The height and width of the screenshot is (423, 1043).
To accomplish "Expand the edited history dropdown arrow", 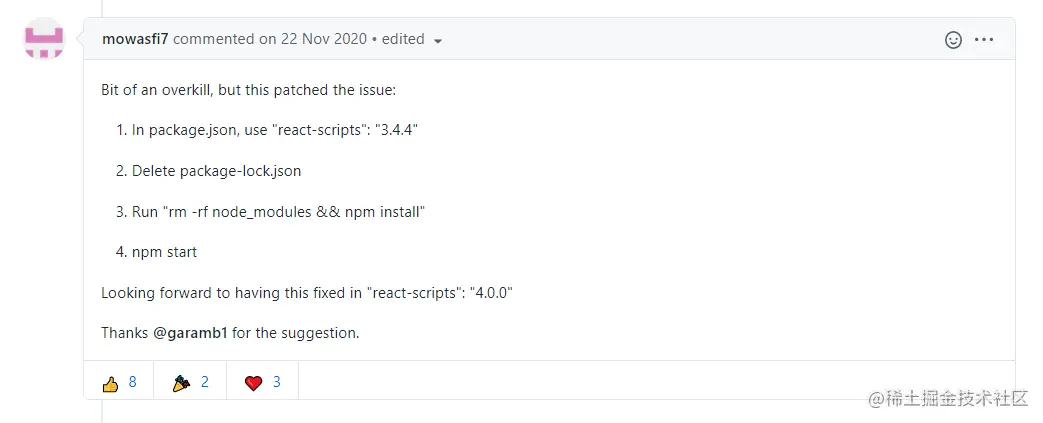I will coord(438,41).
